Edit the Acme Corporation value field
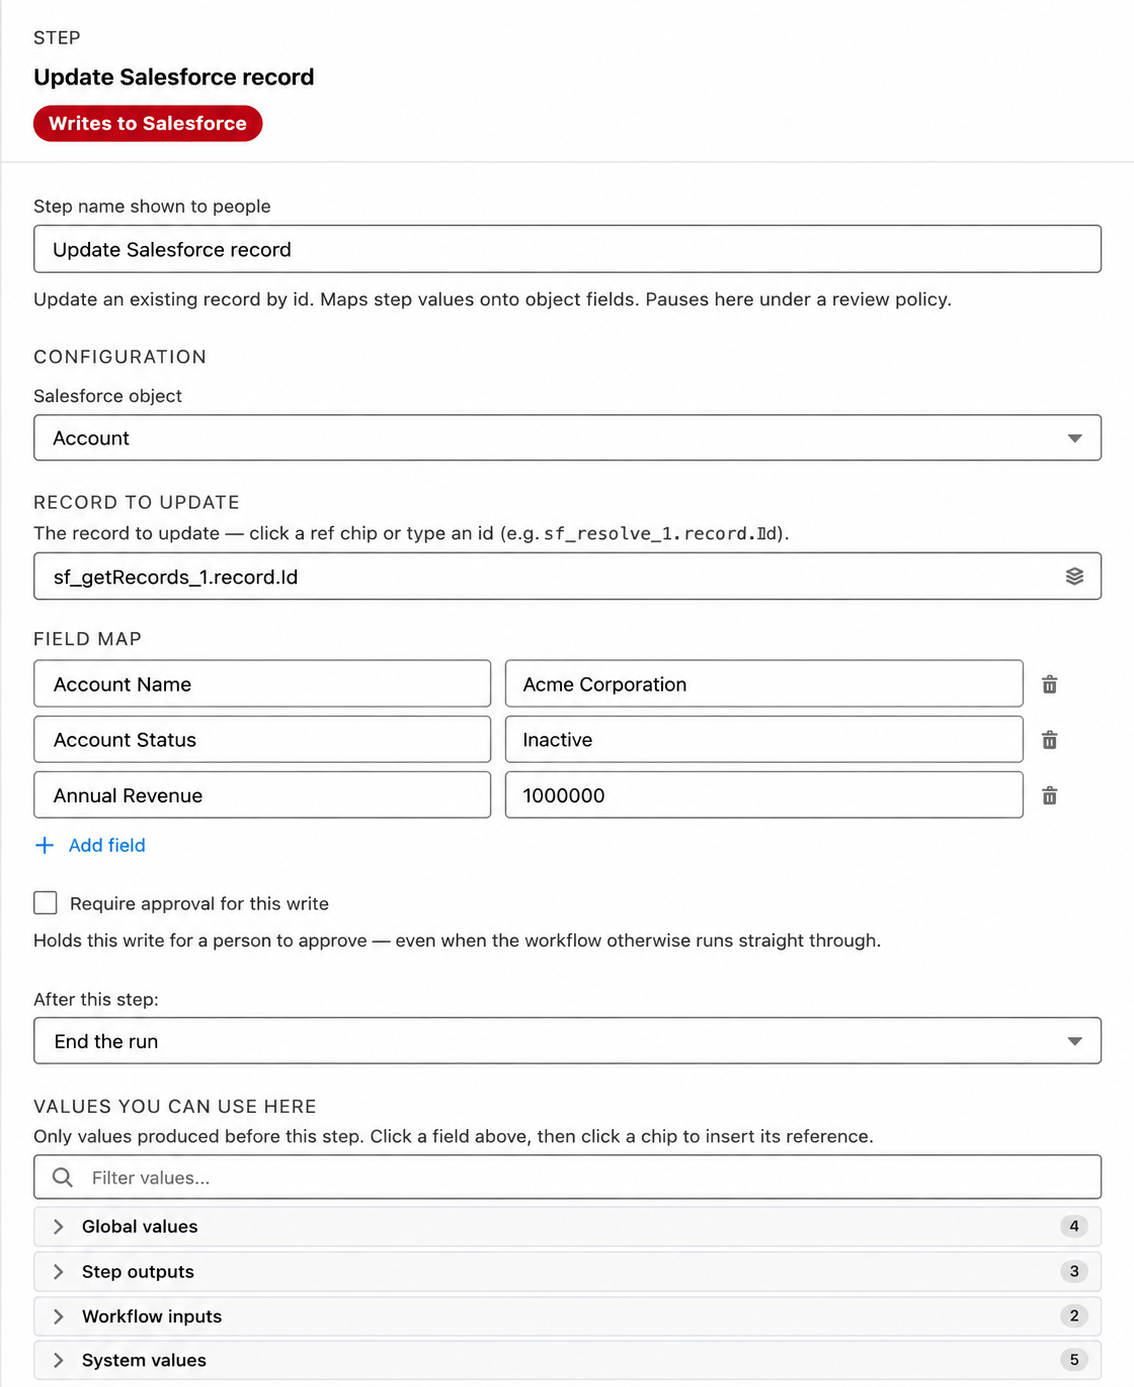Viewport: 1134px width, 1387px height. coord(764,684)
